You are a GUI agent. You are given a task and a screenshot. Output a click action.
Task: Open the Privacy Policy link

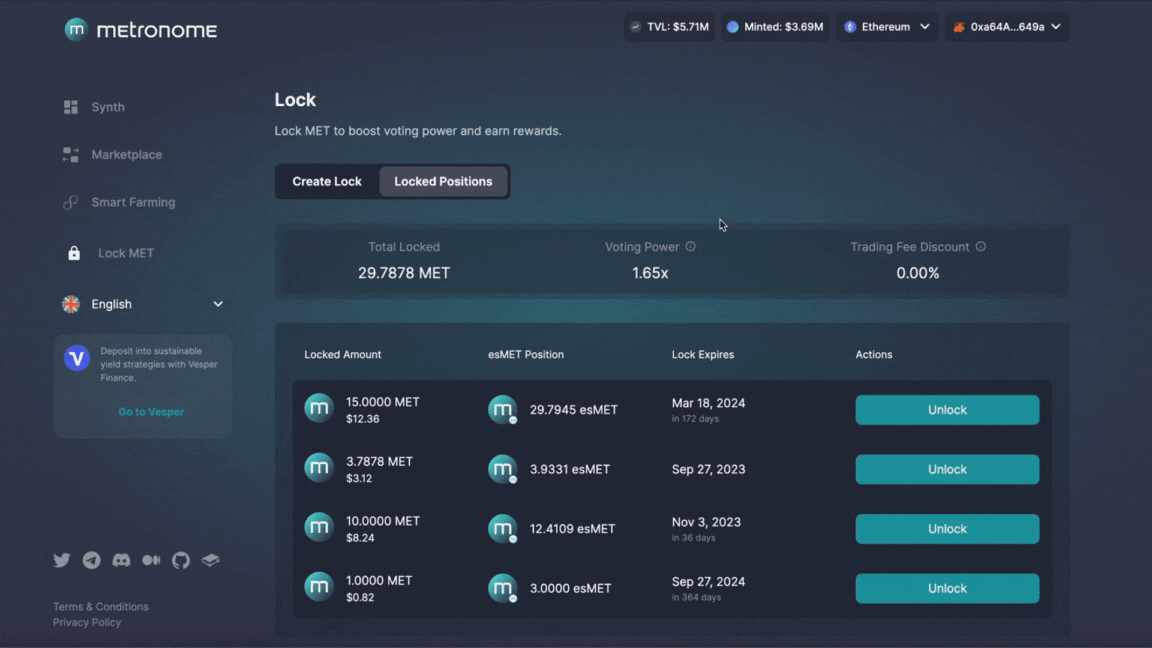coord(87,622)
